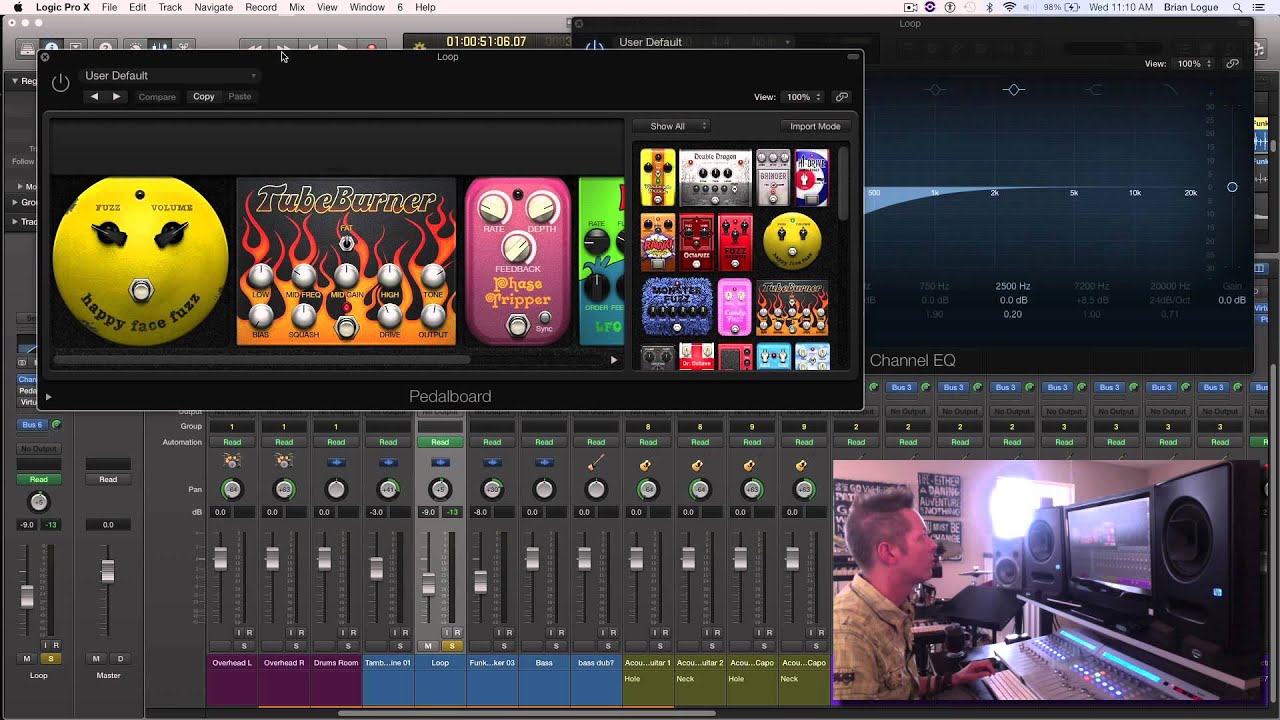Image resolution: width=1280 pixels, height=720 pixels.
Task: Solo the Overhead L channel
Action: [244, 646]
